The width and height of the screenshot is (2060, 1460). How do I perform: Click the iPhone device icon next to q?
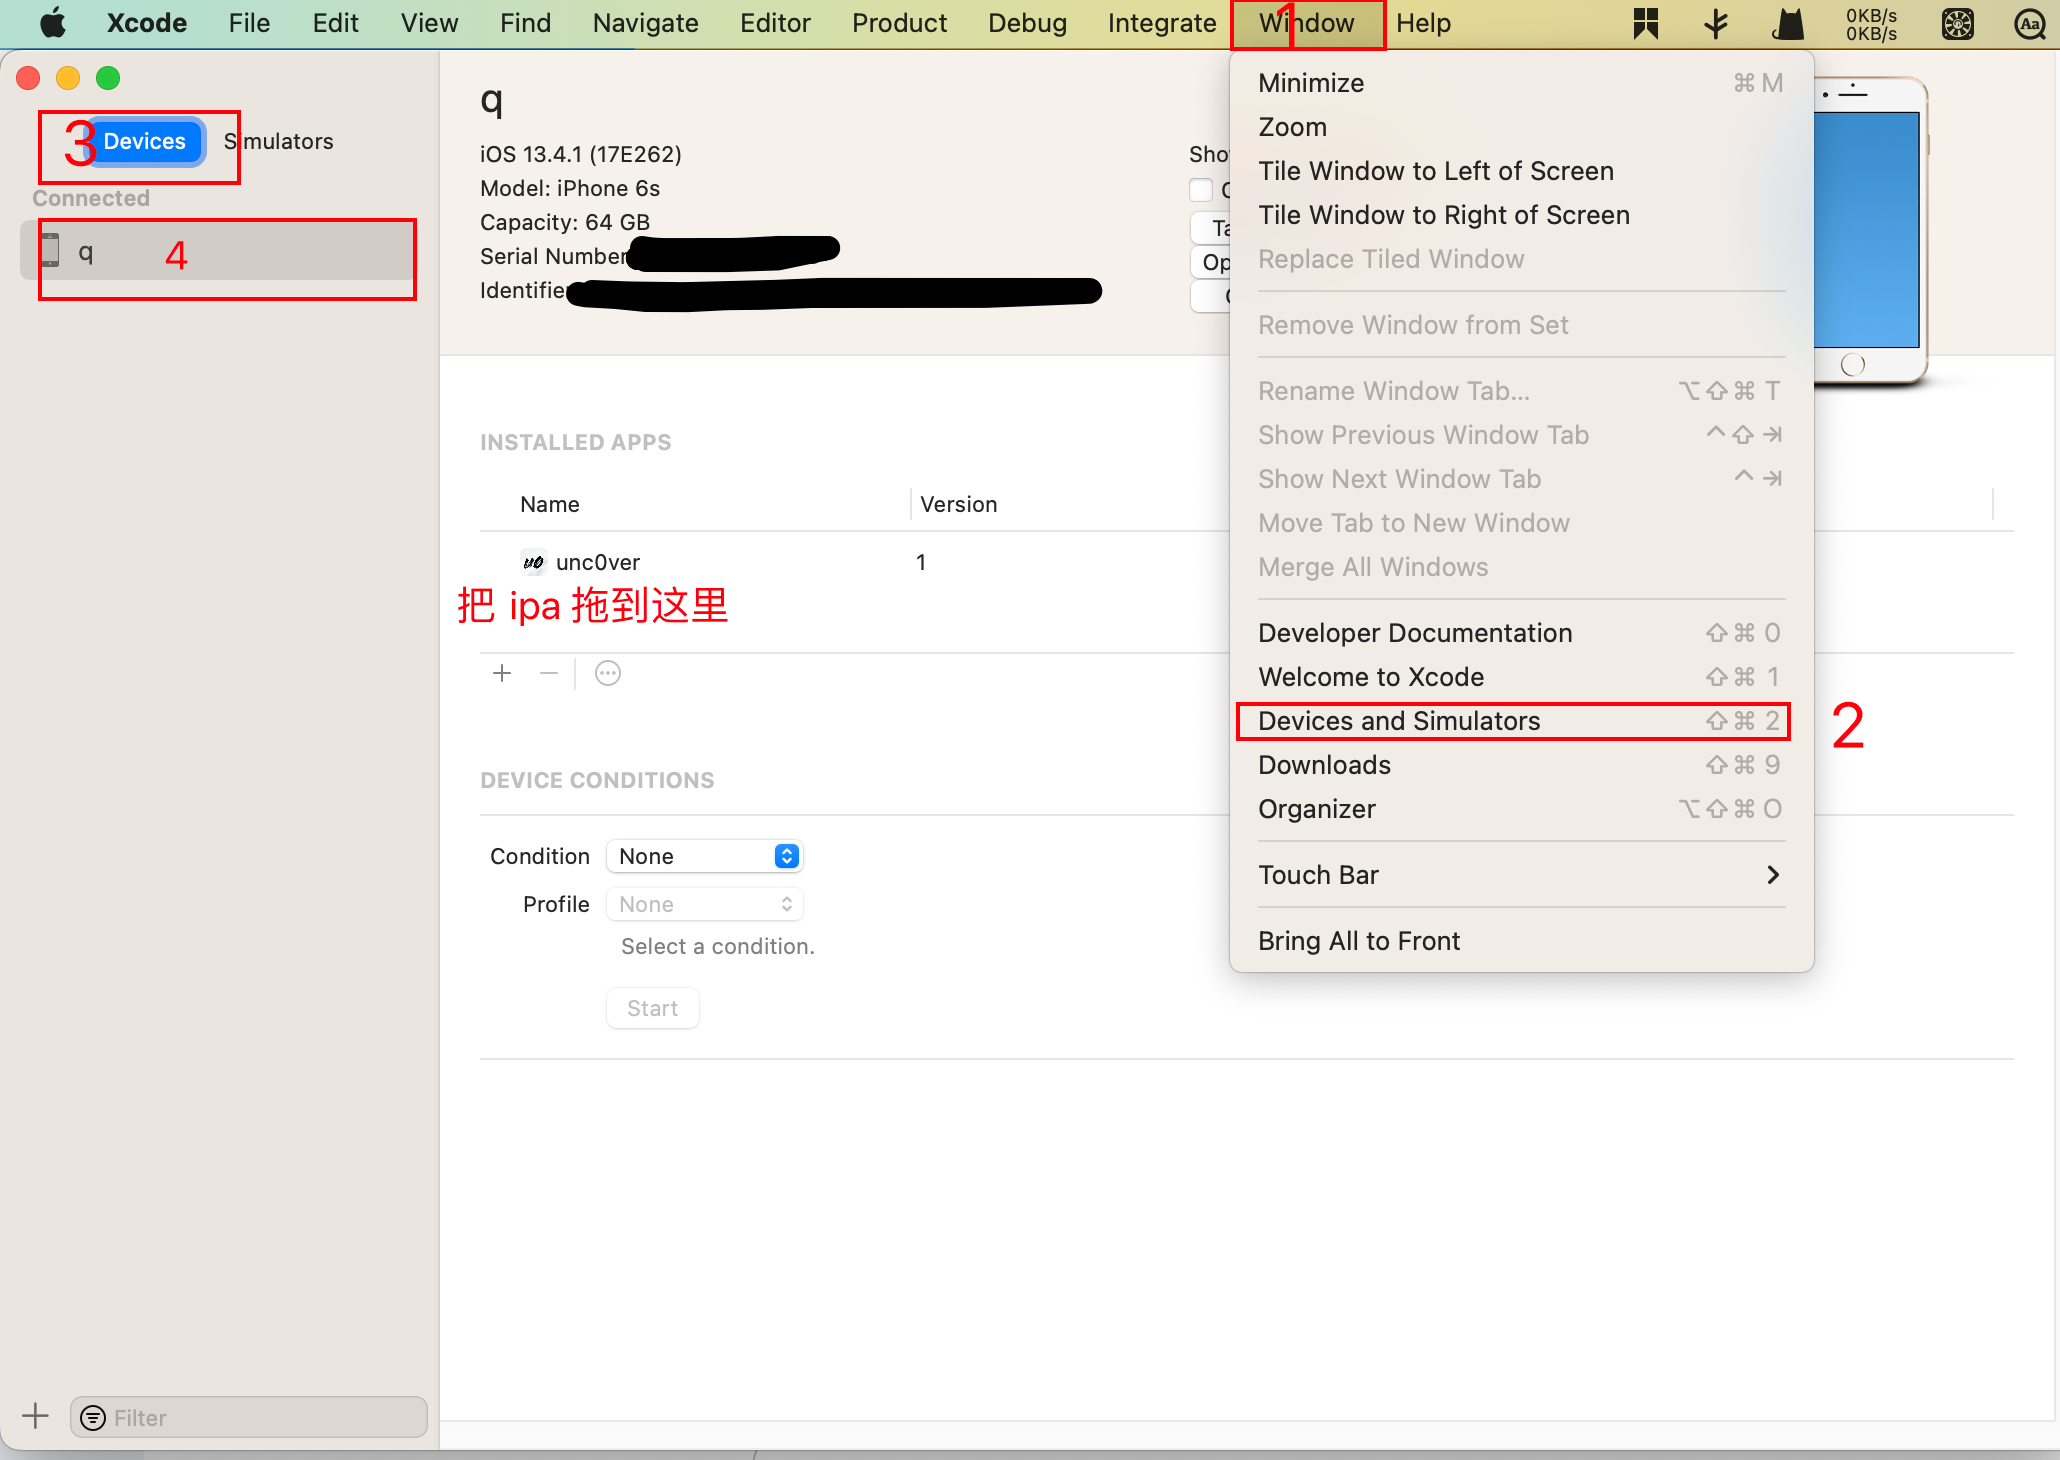[50, 251]
